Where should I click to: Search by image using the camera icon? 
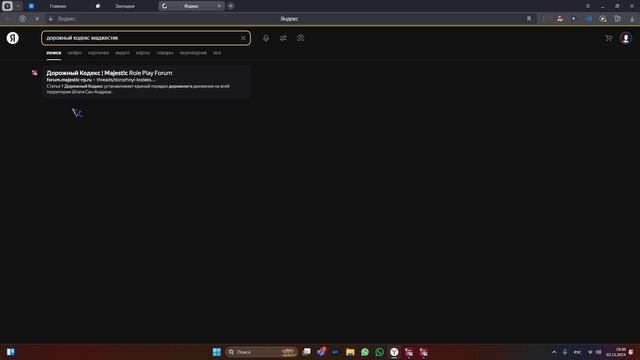(300, 38)
